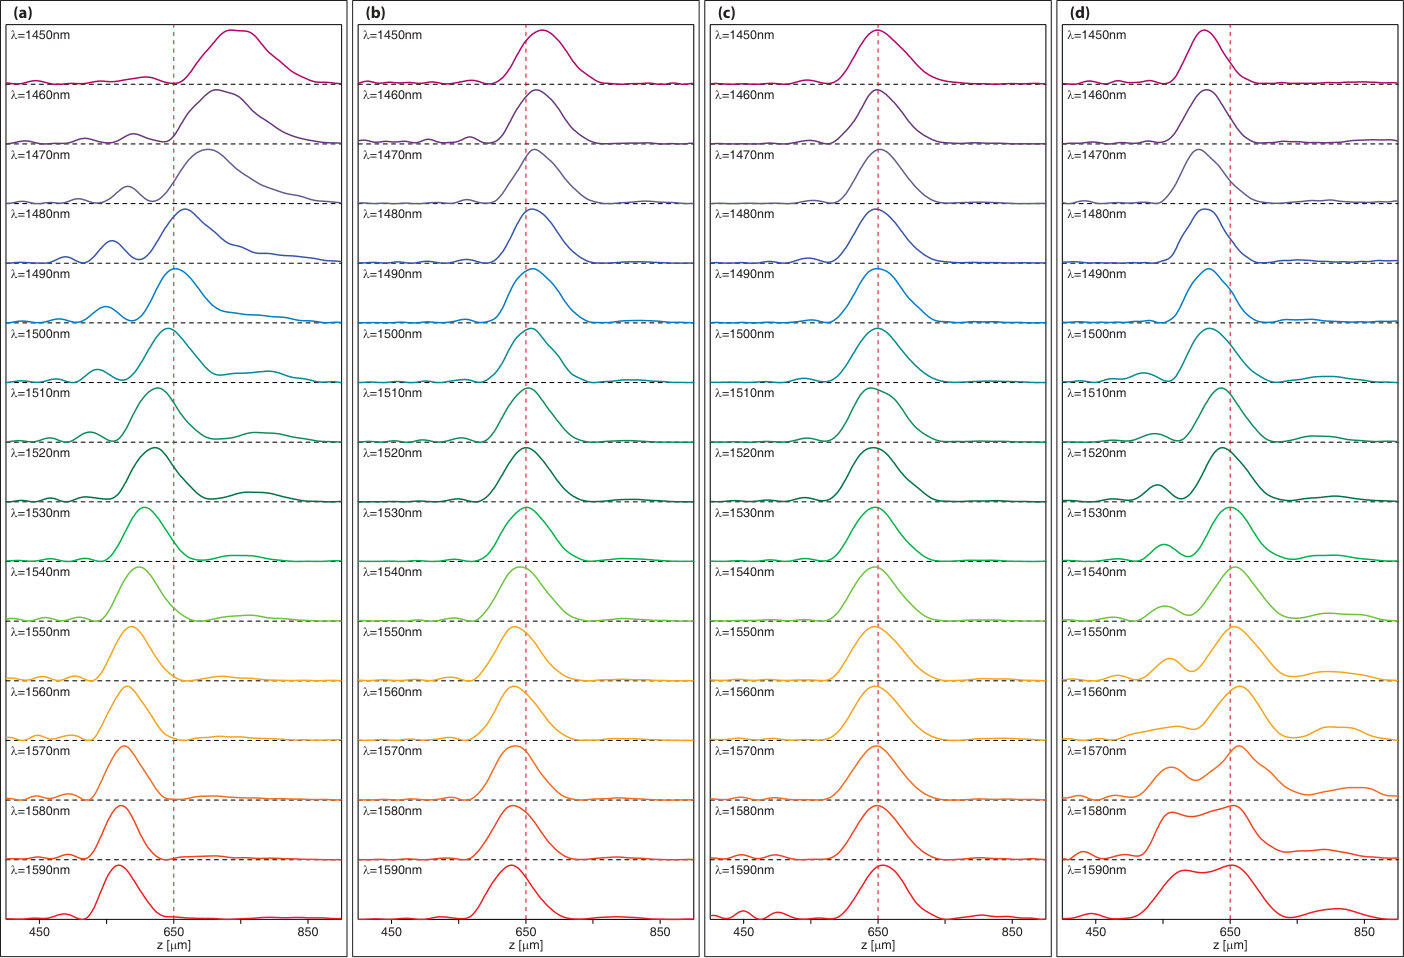1404x958 pixels.
Task: Click λ=1480nm label in panel (d)
Action: pos(1096,214)
